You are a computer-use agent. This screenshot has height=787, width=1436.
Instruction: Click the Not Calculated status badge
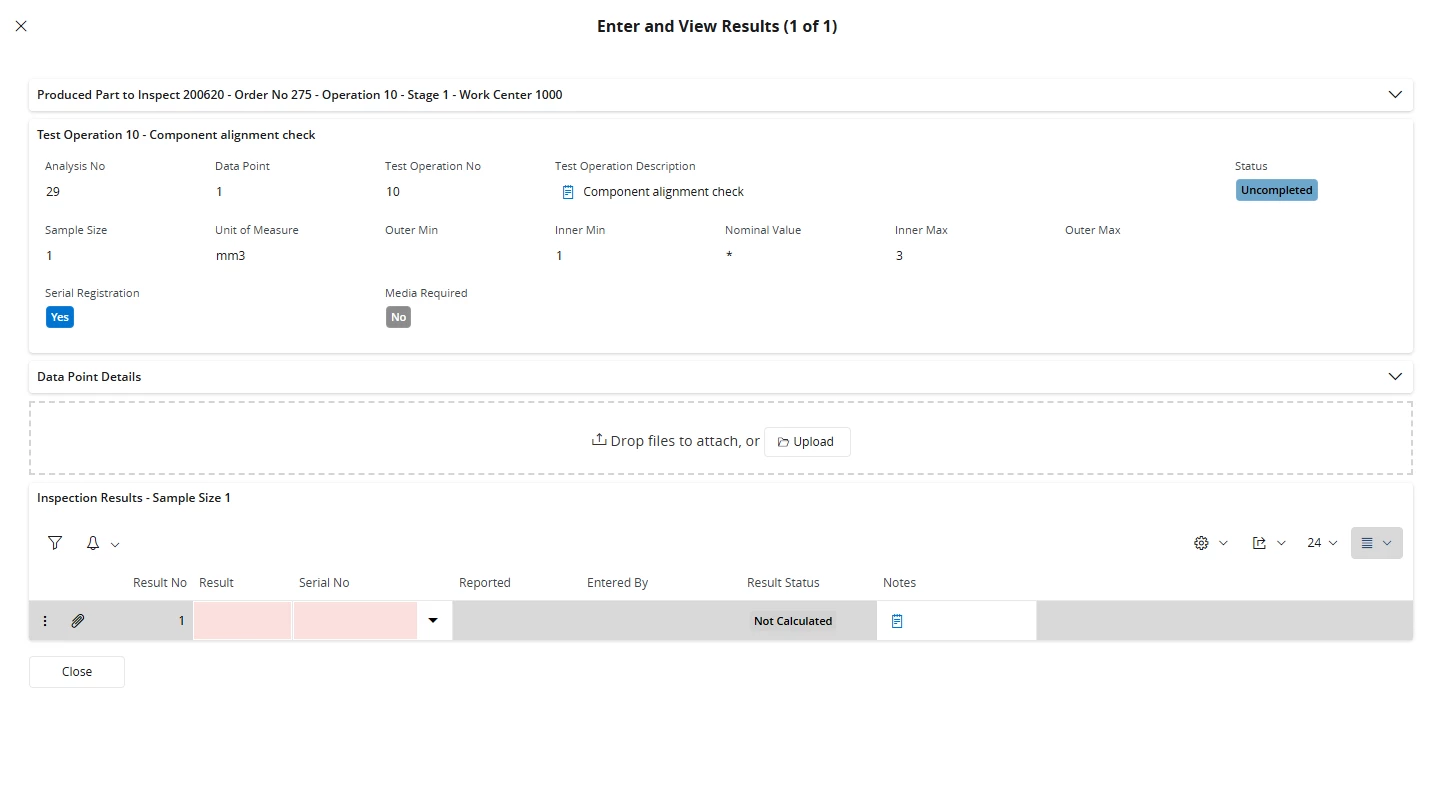[793, 621]
